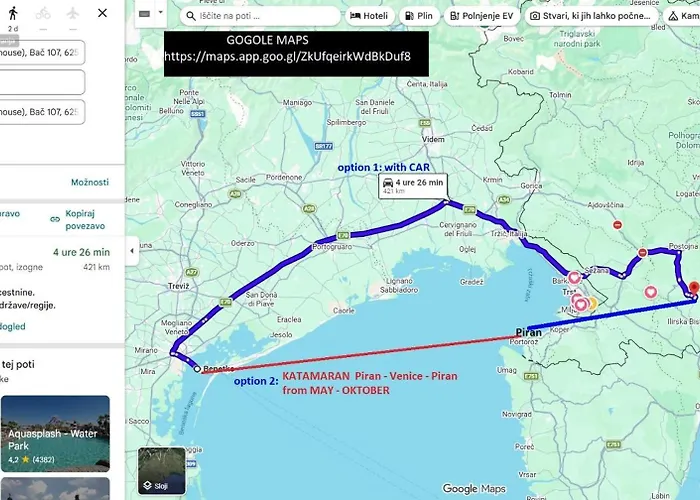Open the Možnosti route options
Image resolution: width=700 pixels, height=500 pixels.
(x=89, y=182)
